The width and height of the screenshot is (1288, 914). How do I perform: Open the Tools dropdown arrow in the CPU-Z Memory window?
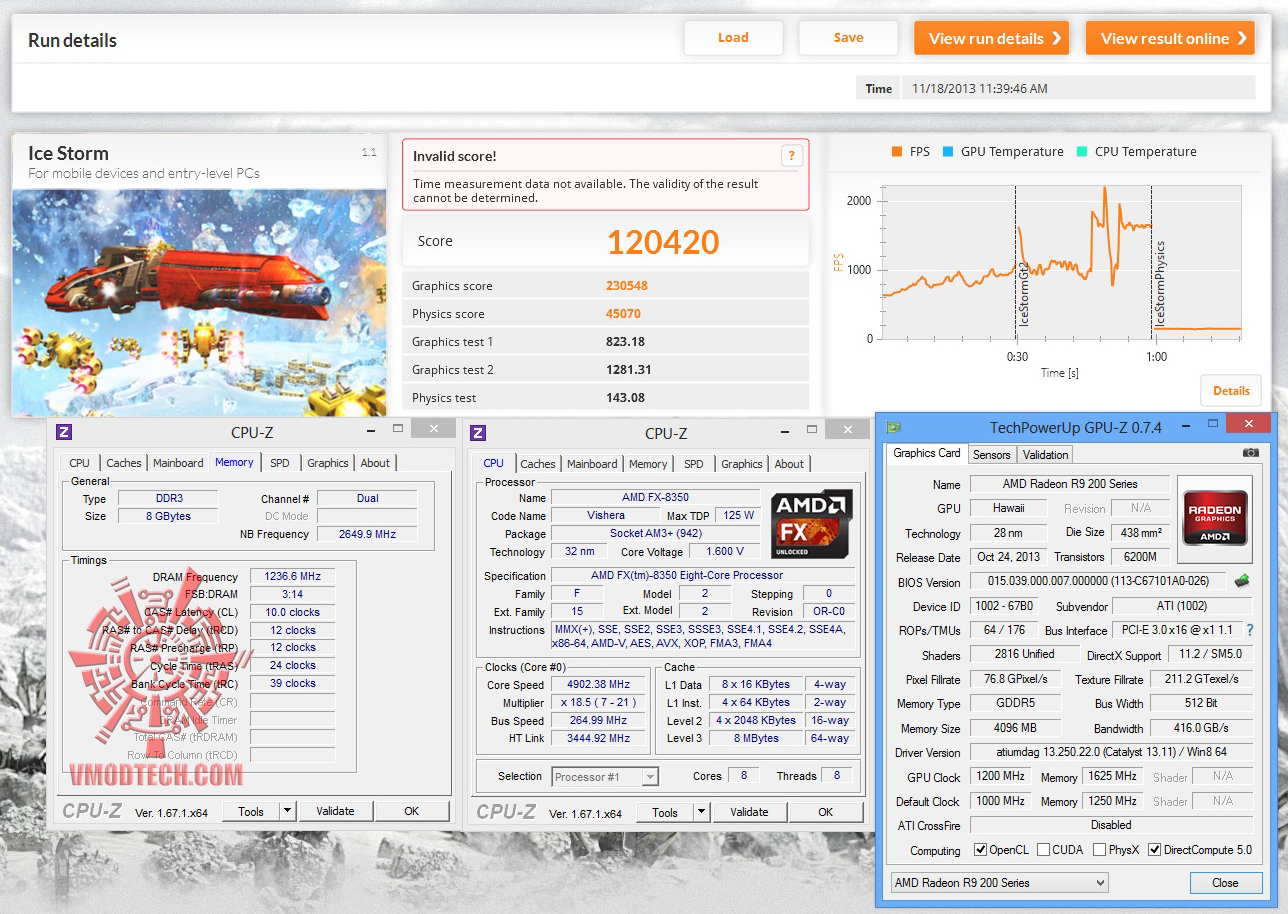pyautogui.click(x=287, y=811)
